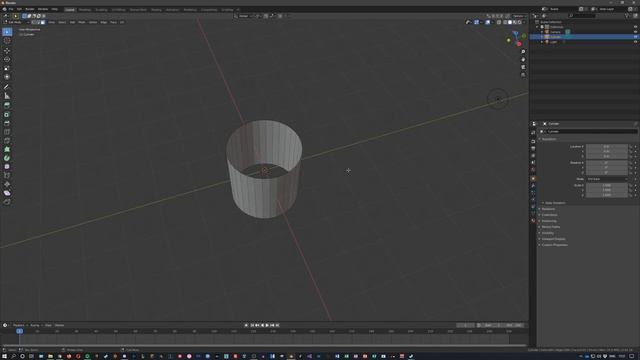Switch perspective/orthographic with the grid icon
This screenshot has width=640, height=360.
523,75
